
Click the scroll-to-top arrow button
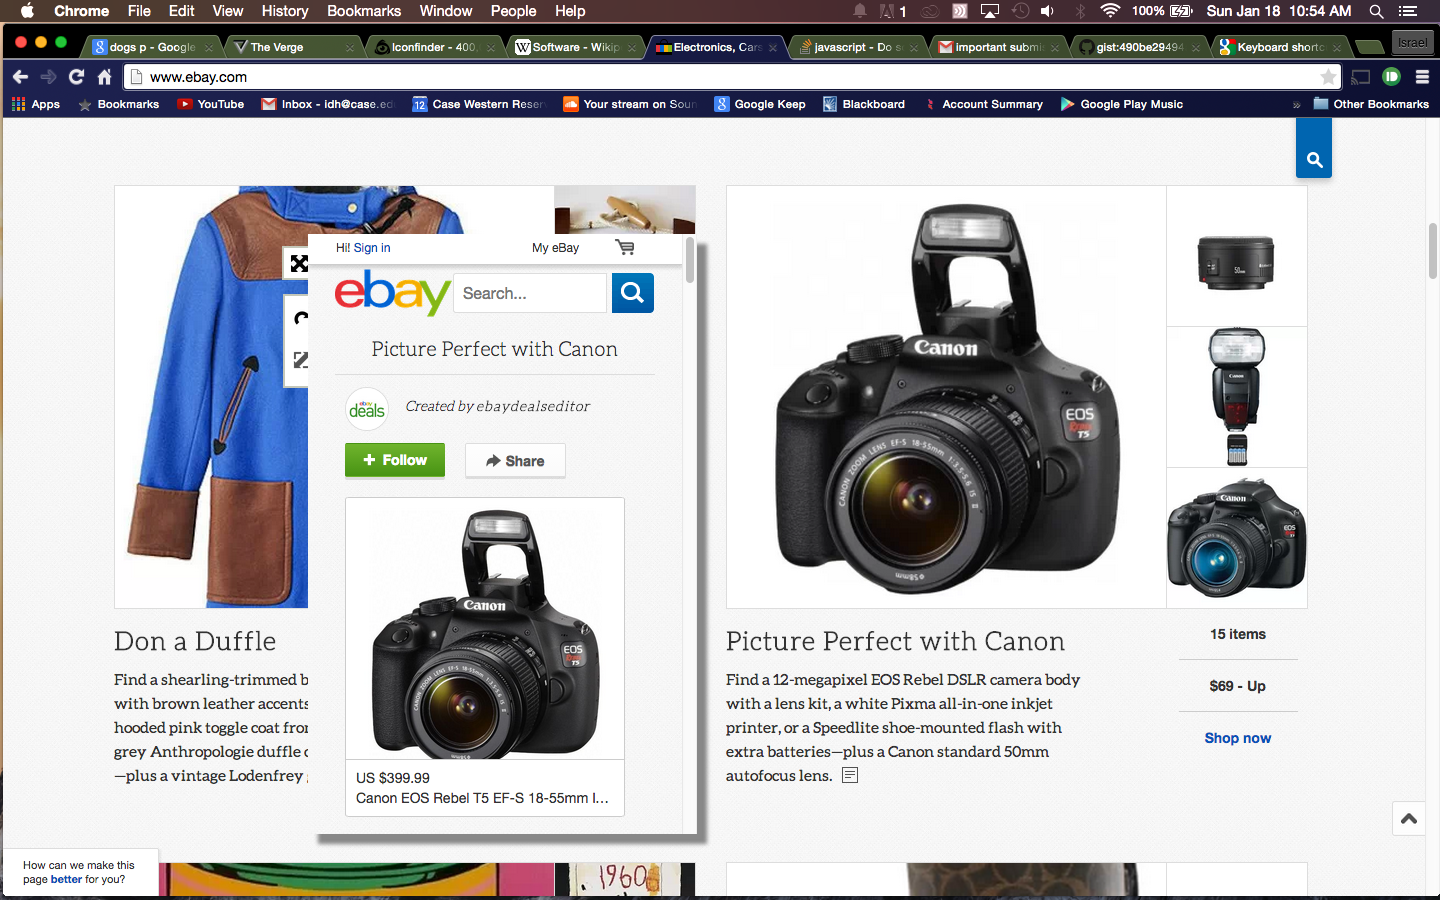[1409, 818]
